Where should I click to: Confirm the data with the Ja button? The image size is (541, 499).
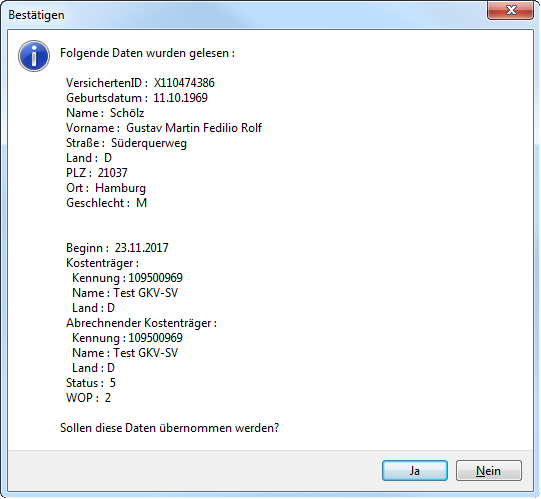pyautogui.click(x=415, y=470)
